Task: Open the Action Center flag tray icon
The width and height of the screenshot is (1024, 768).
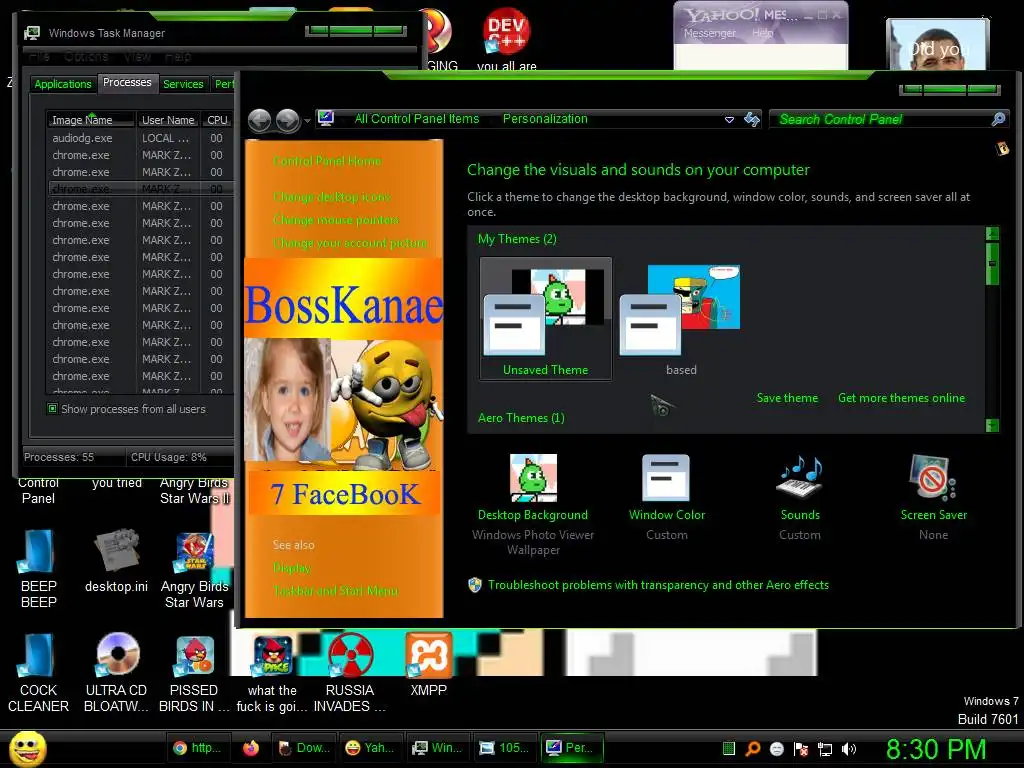Action: 801,749
